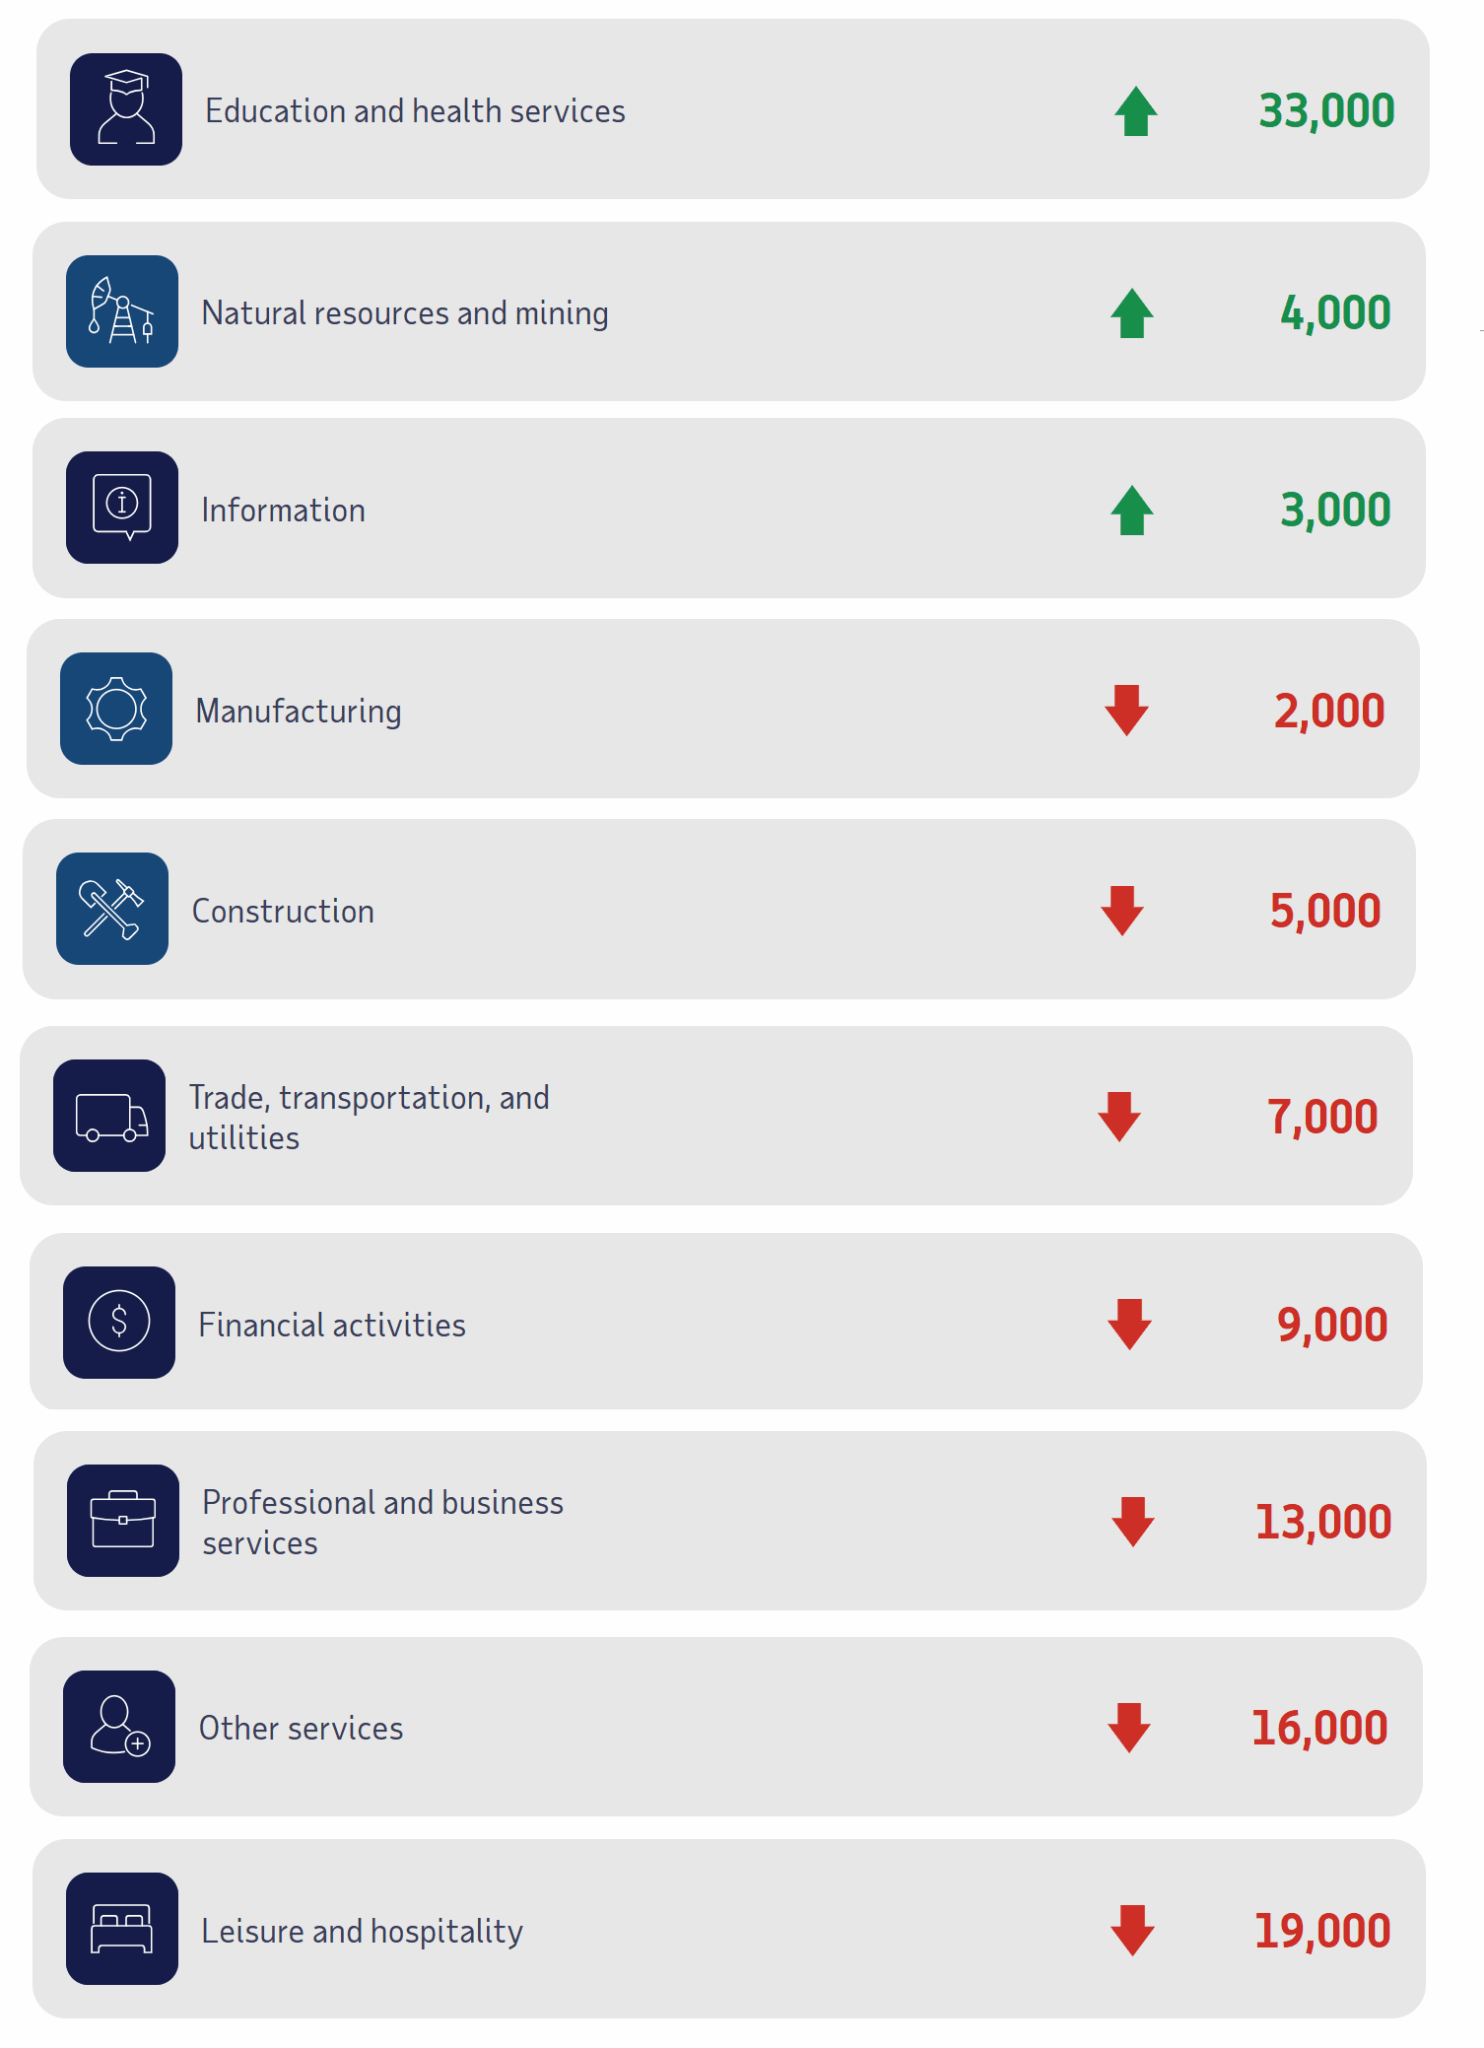This screenshot has height=2048, width=1484.
Task: Click the oil derrick Natural resources icon
Action: click(122, 311)
